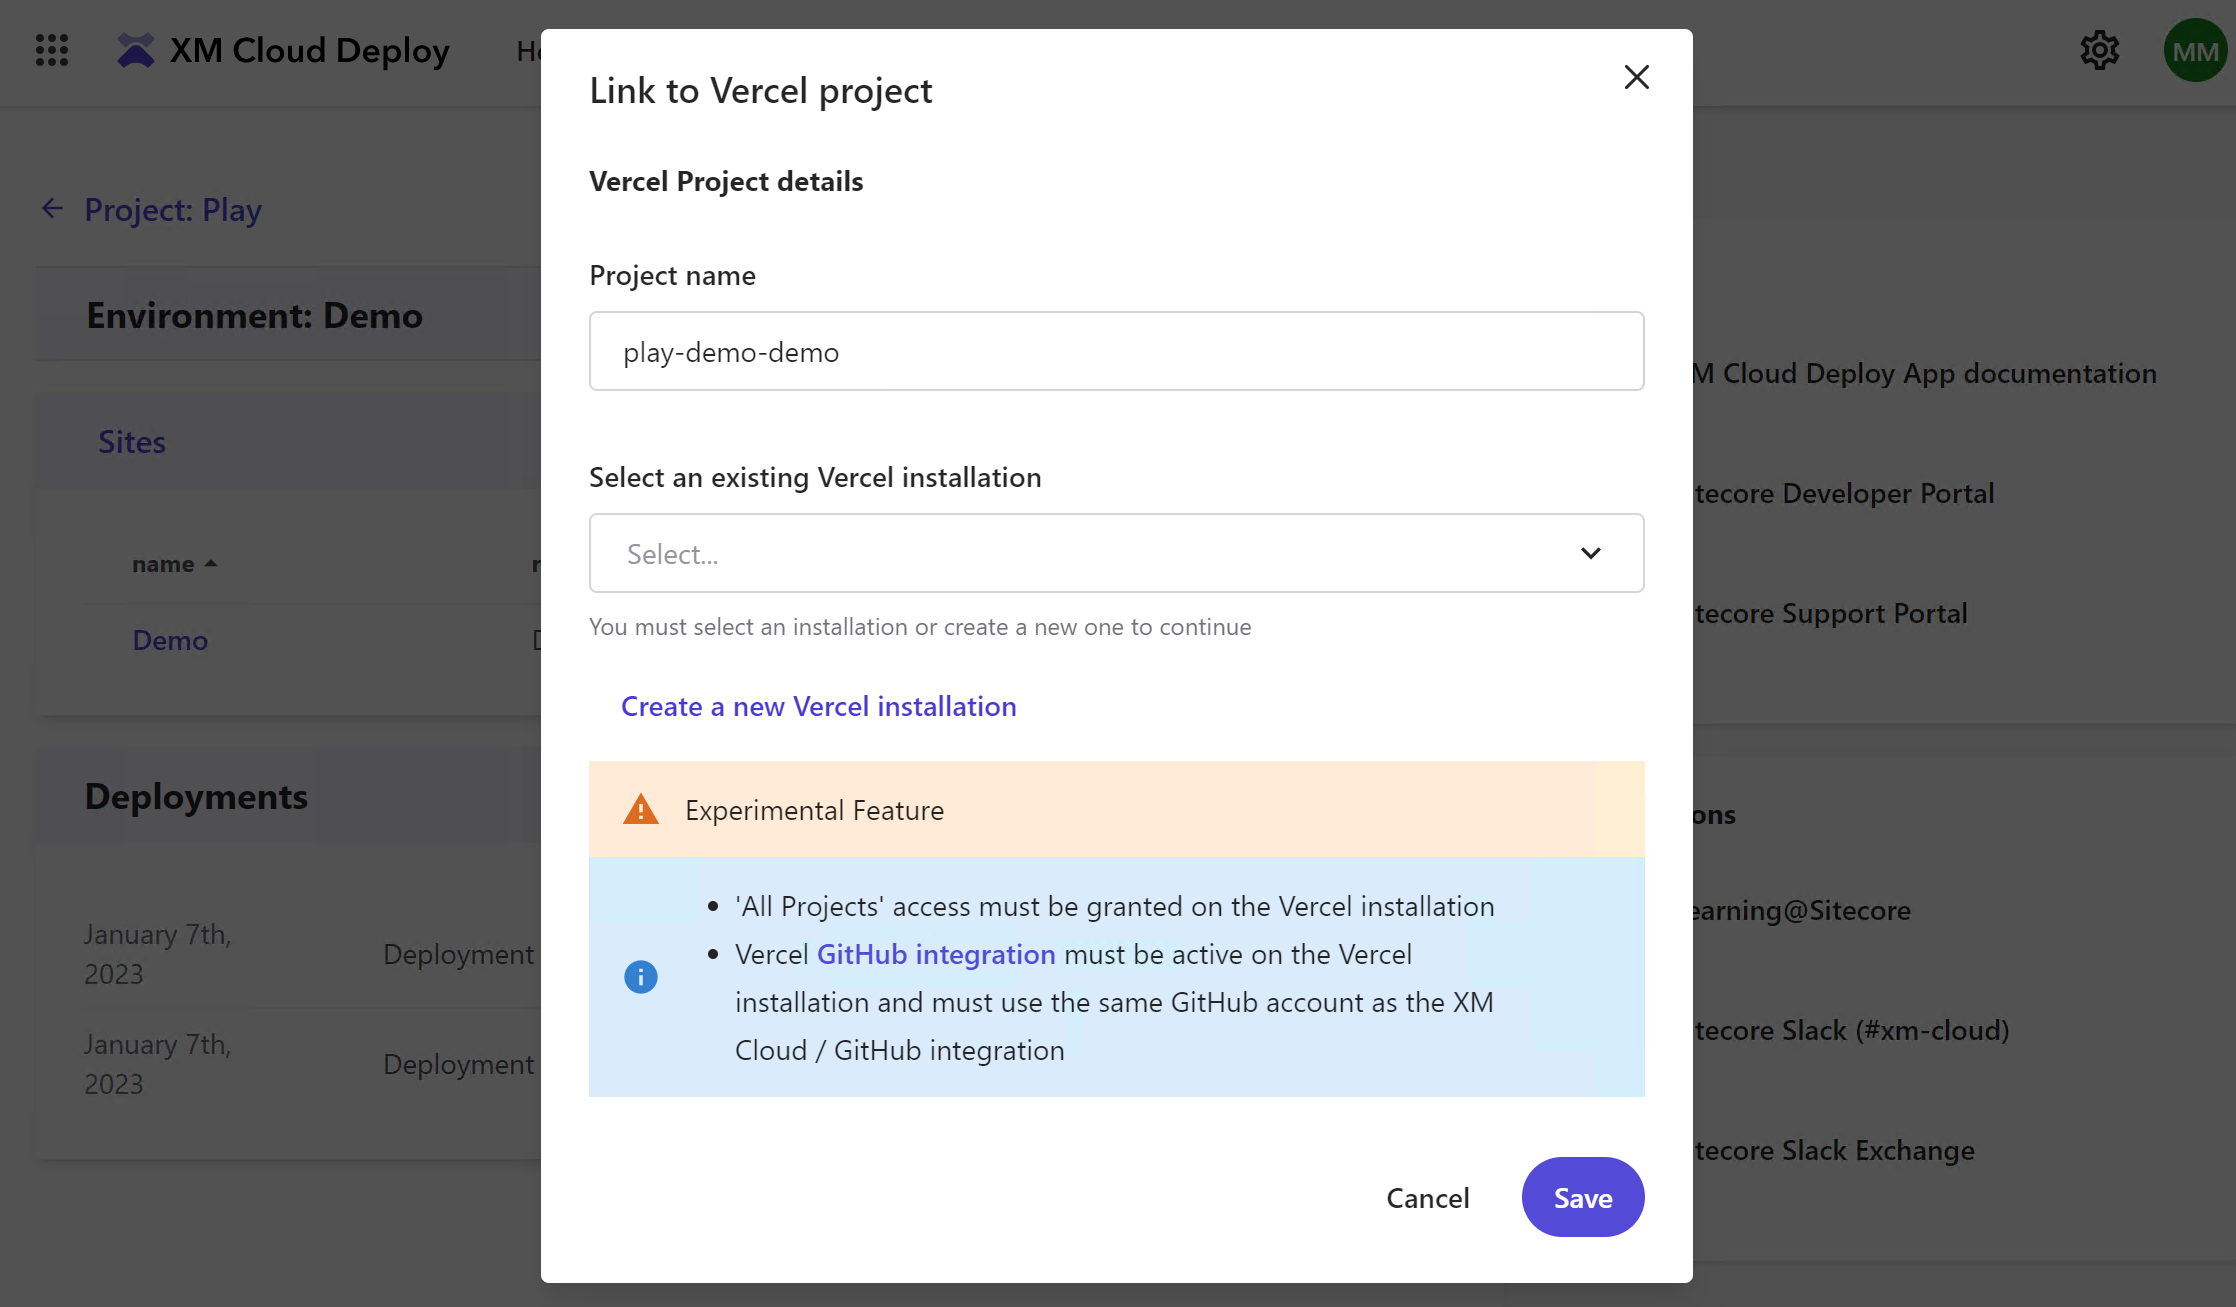Open the Deployments section
The width and height of the screenshot is (2236, 1307).
[x=196, y=796]
